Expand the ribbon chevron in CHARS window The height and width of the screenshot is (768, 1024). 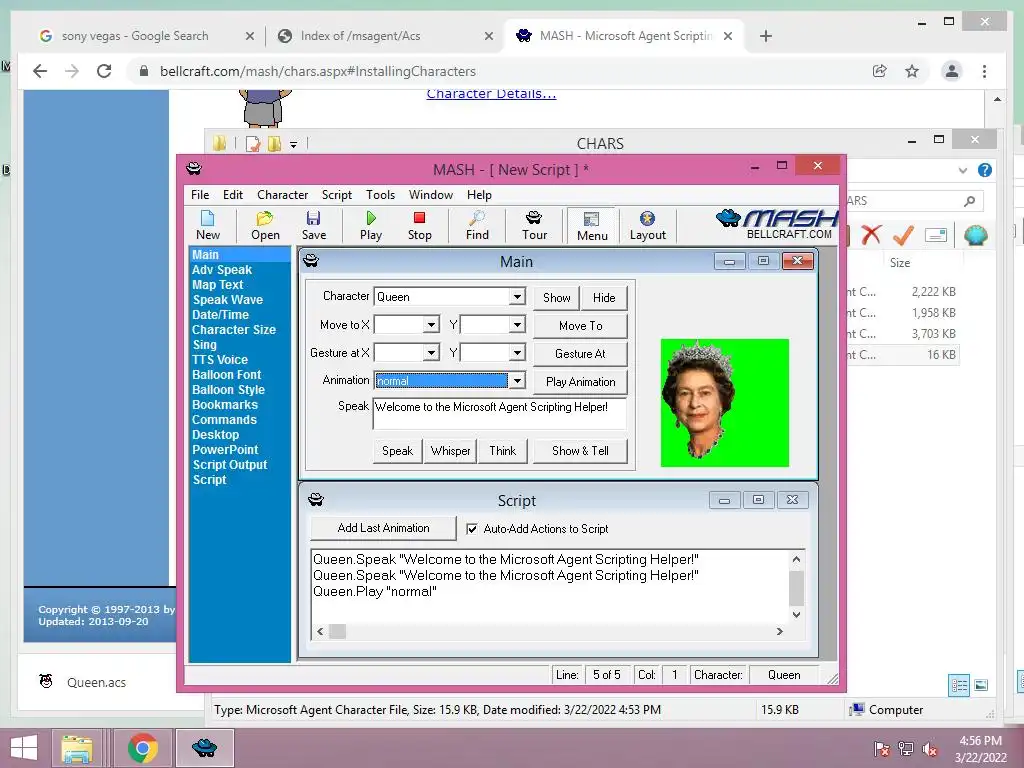click(x=963, y=170)
